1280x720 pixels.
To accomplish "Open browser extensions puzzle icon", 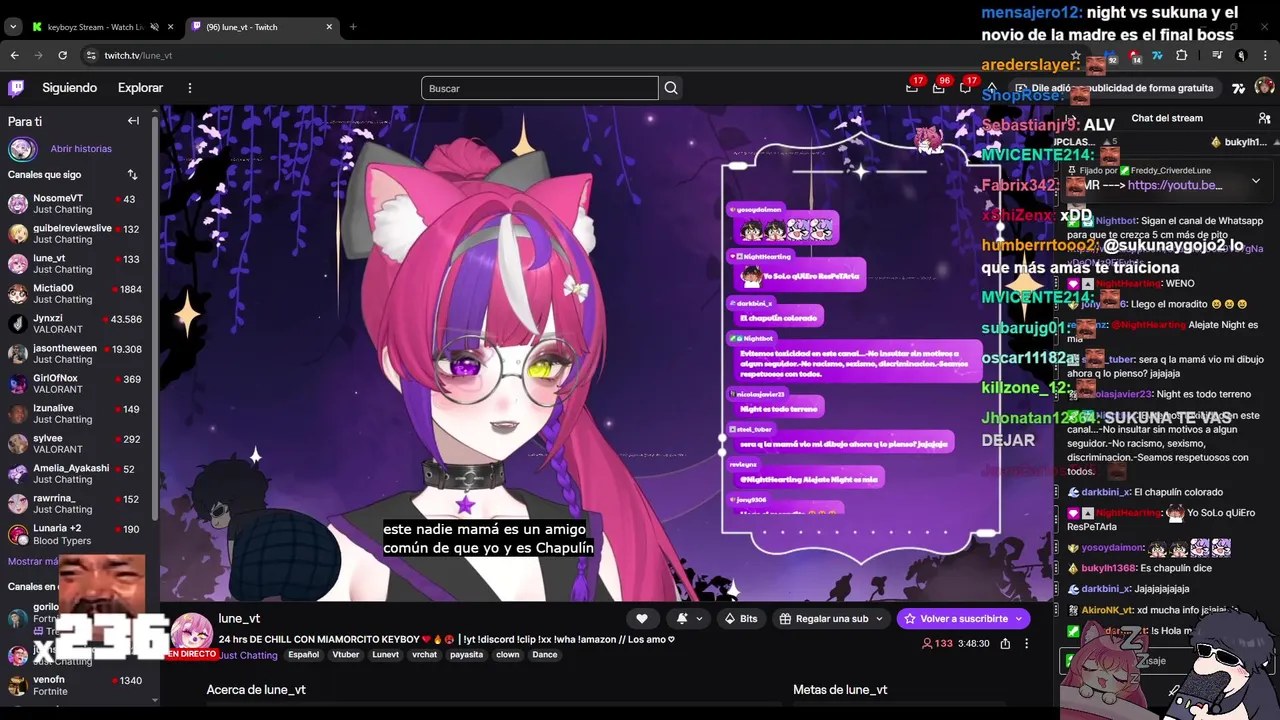I will tap(1182, 55).
